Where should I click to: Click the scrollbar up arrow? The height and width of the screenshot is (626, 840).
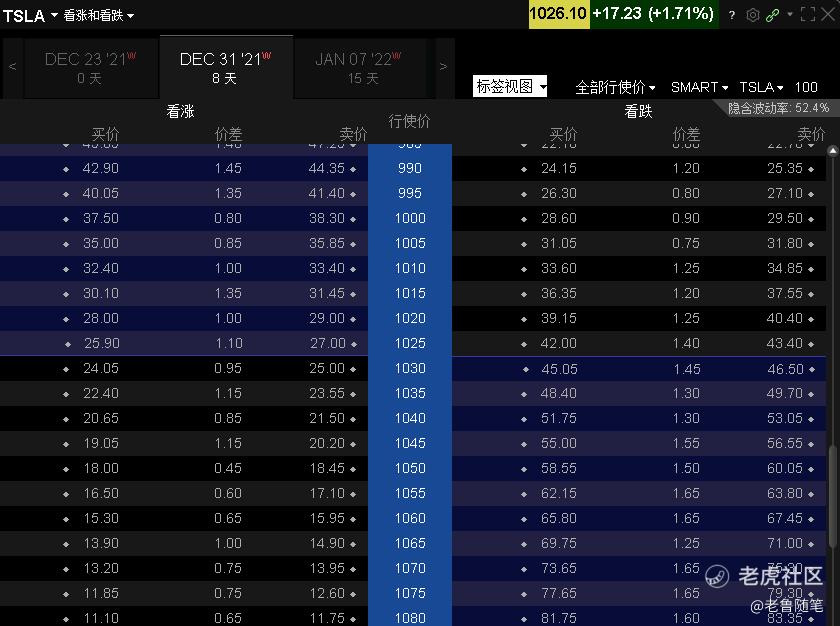tap(832, 151)
